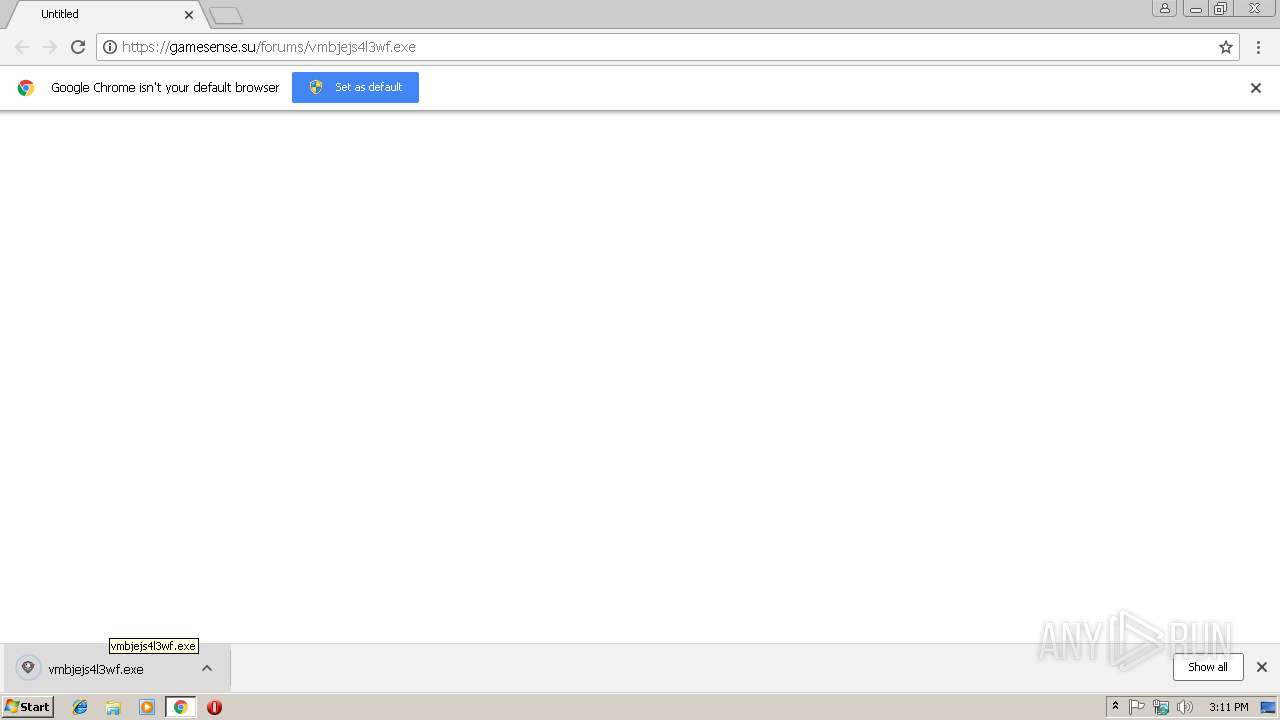Open the Chrome user profile icon
The height and width of the screenshot is (720, 1280).
click(x=1165, y=8)
